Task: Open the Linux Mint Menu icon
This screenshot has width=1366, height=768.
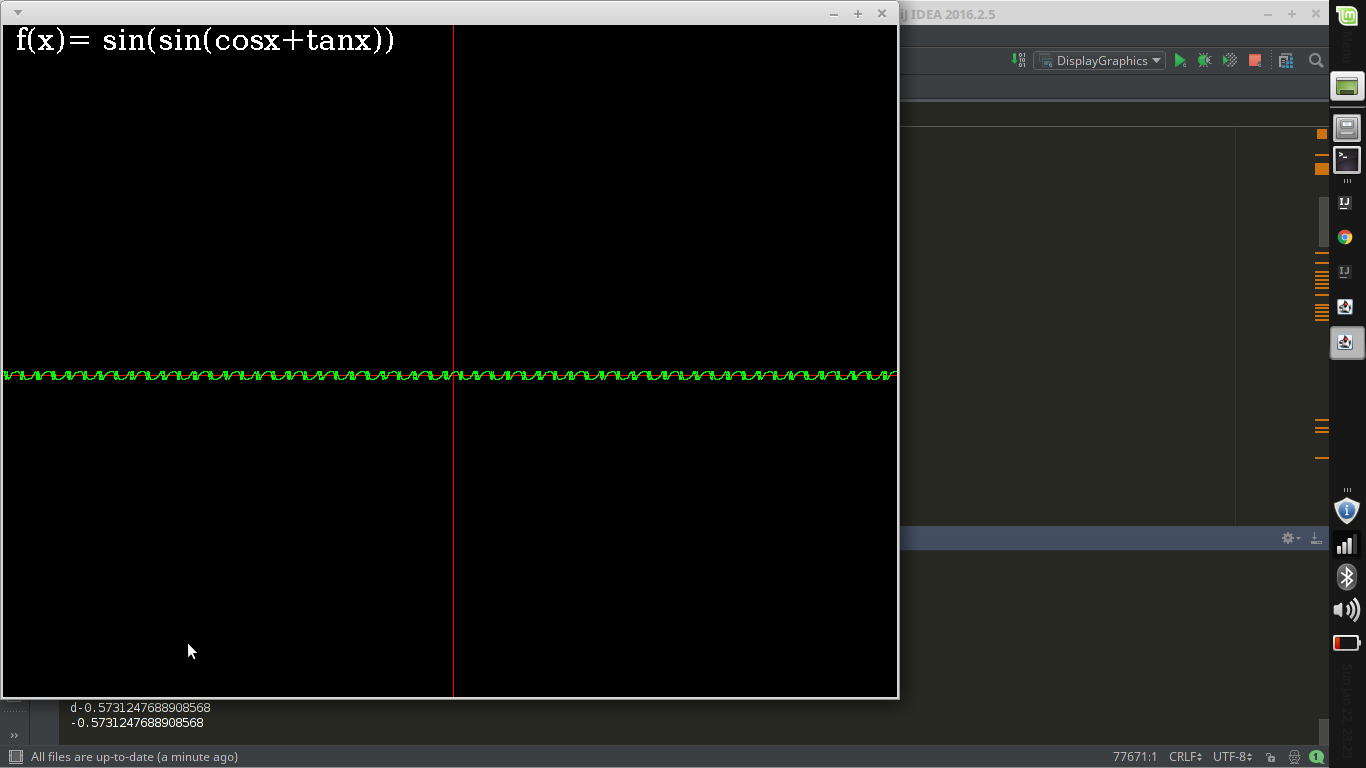Action: pos(1347,14)
